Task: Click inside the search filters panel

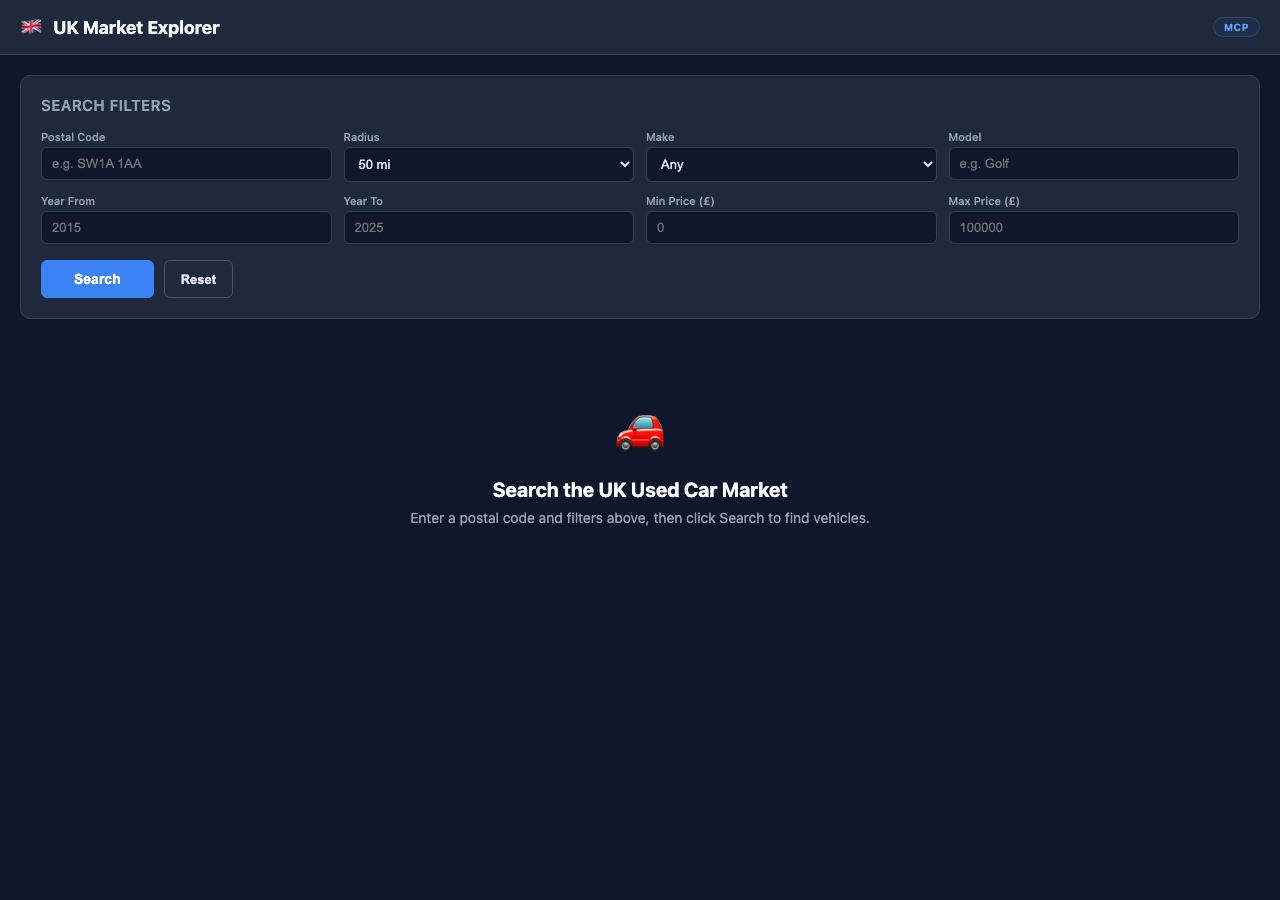Action: 640,300
